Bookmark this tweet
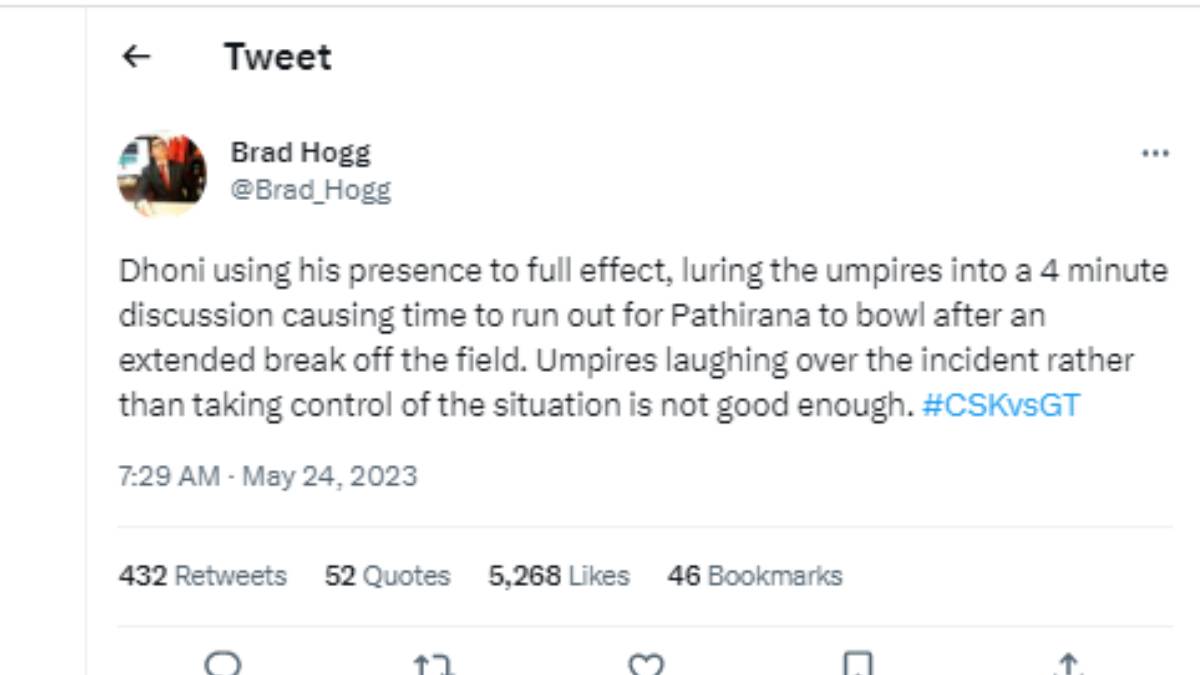 858,662
